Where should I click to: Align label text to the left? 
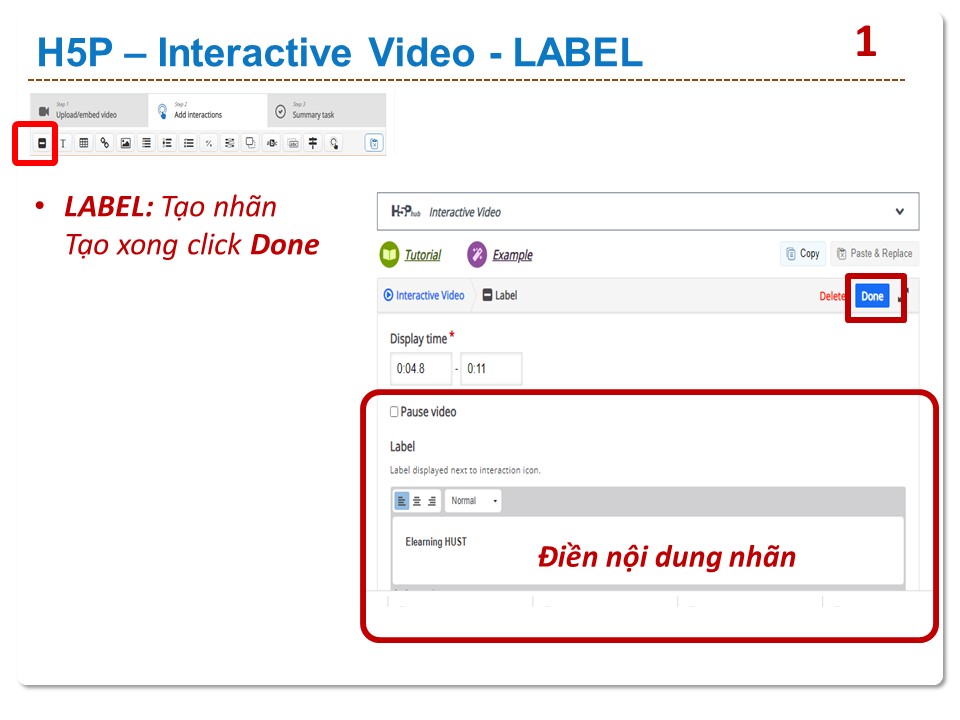[401, 501]
